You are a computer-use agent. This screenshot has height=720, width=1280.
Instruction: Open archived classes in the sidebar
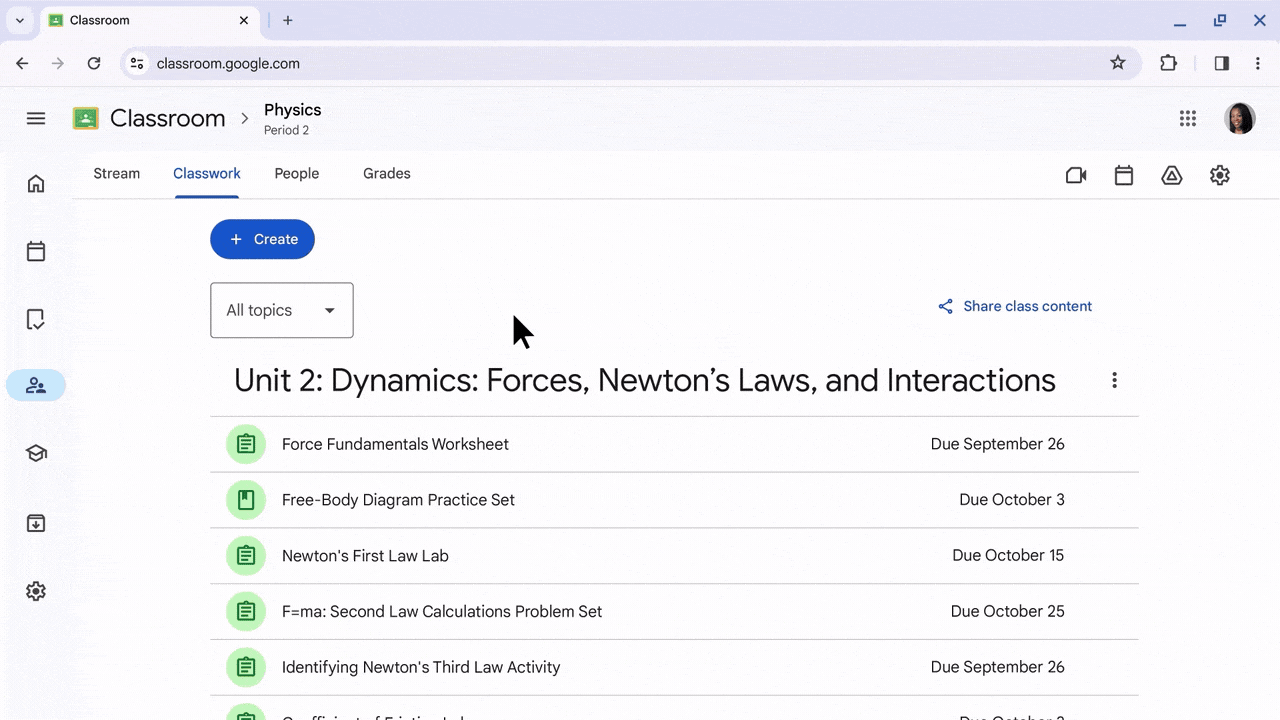[x=36, y=523]
